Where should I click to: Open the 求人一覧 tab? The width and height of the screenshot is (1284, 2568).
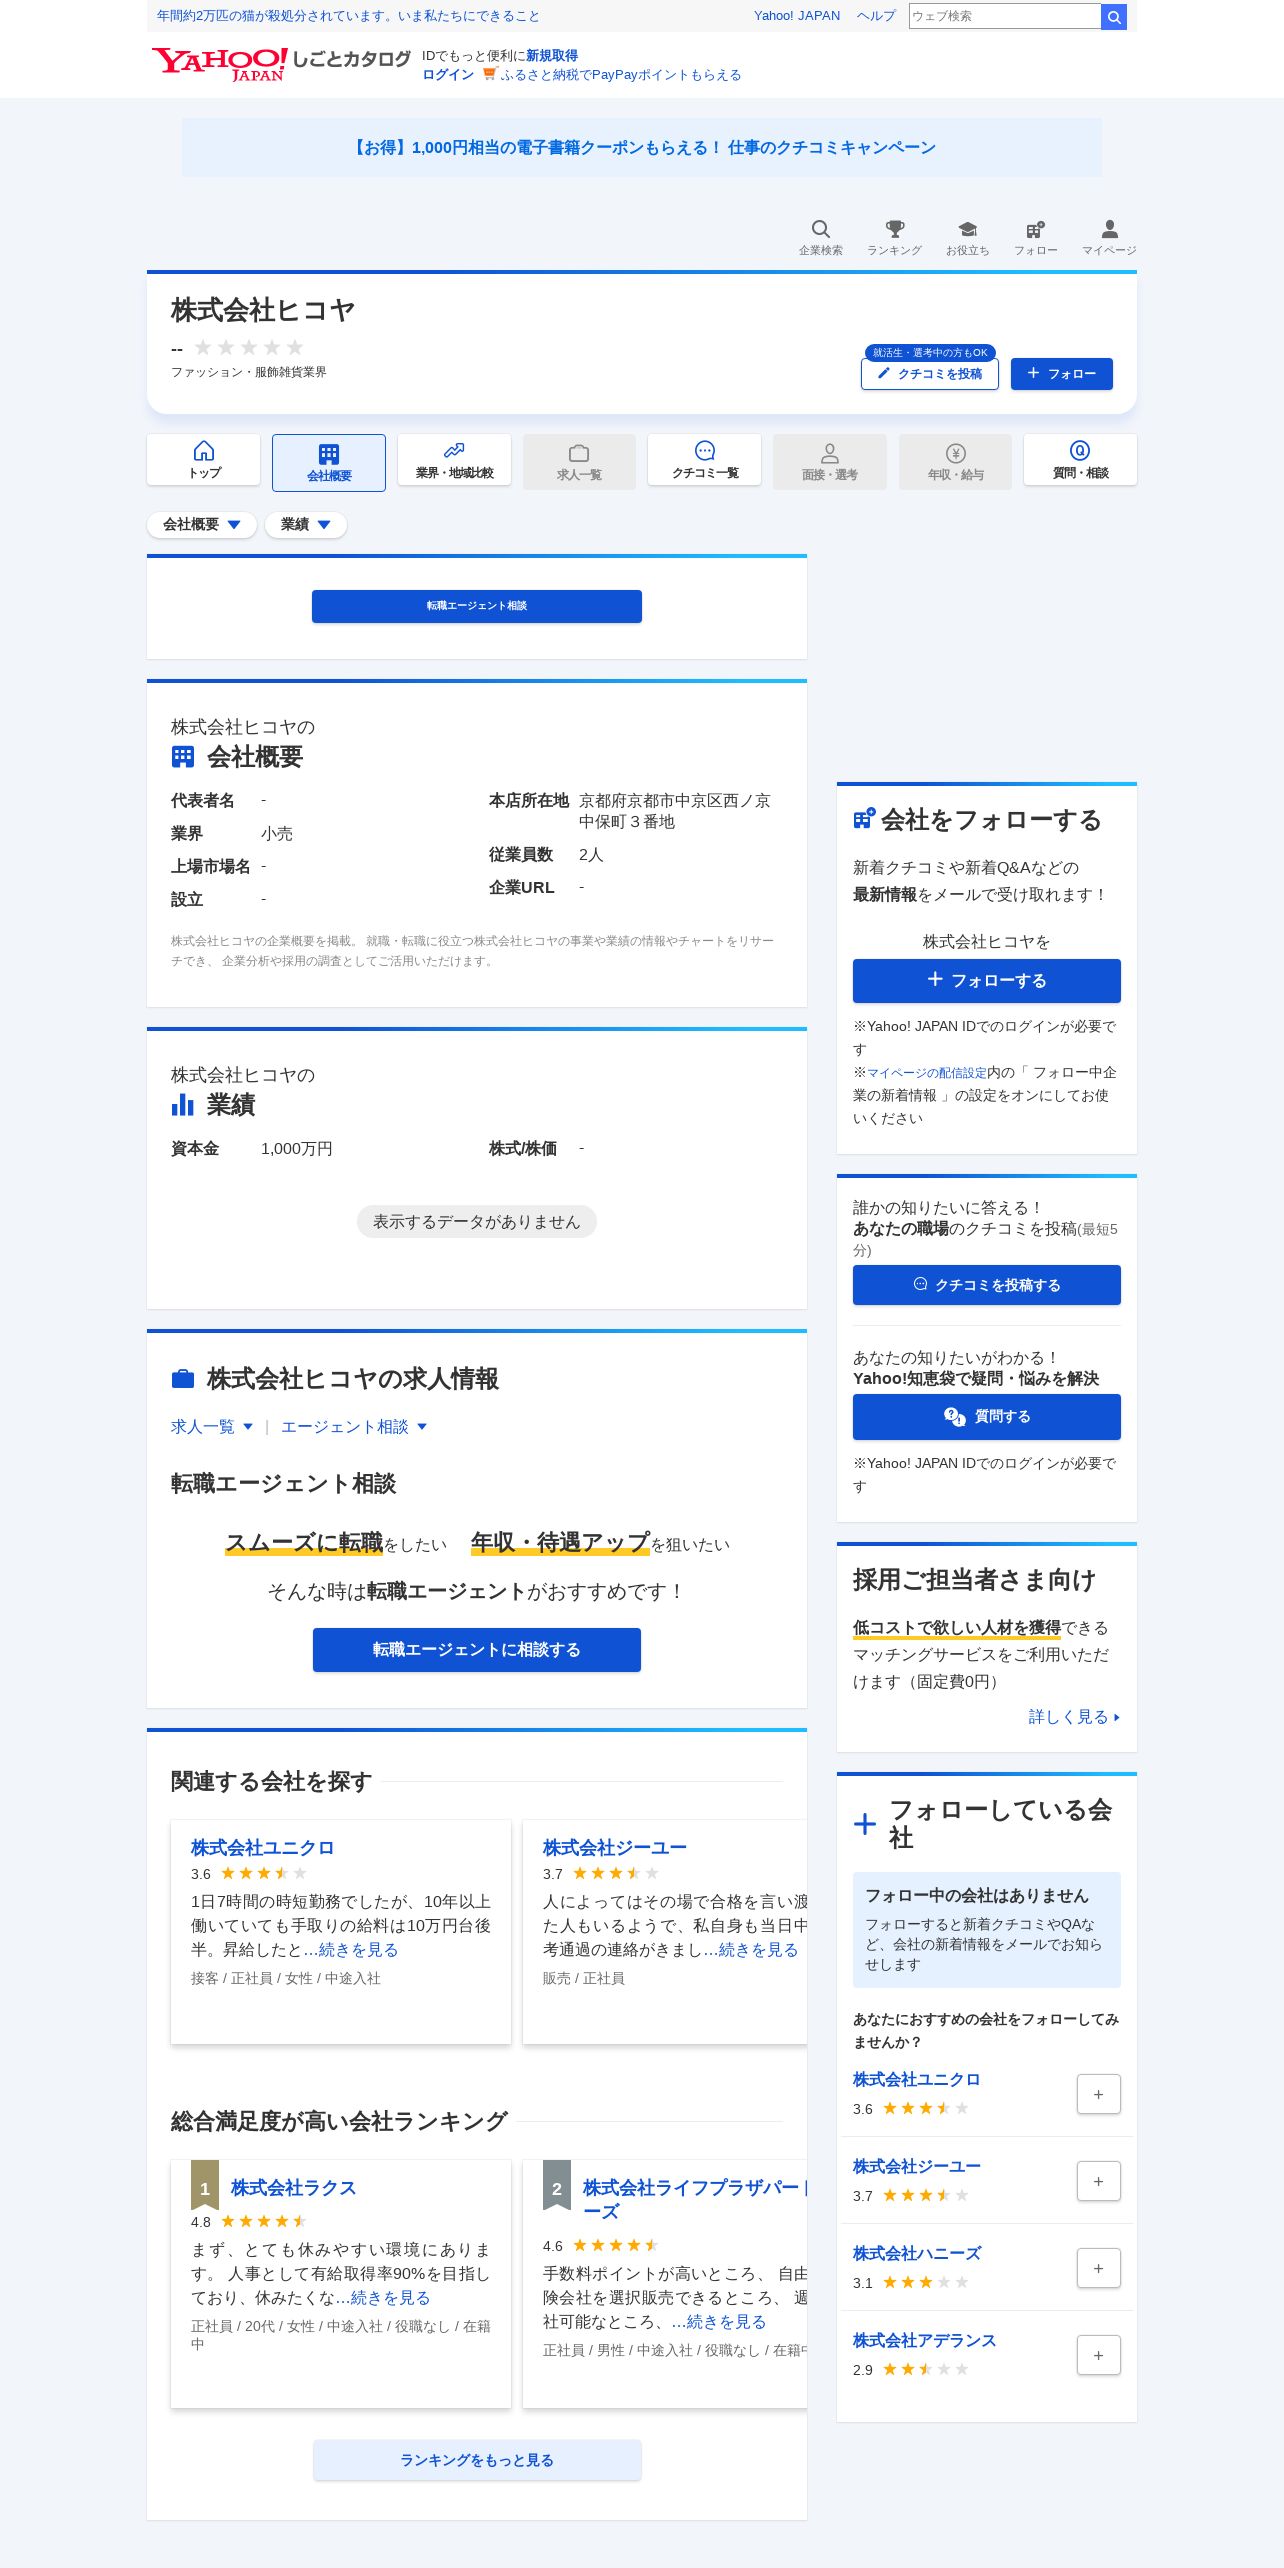pyautogui.click(x=579, y=461)
